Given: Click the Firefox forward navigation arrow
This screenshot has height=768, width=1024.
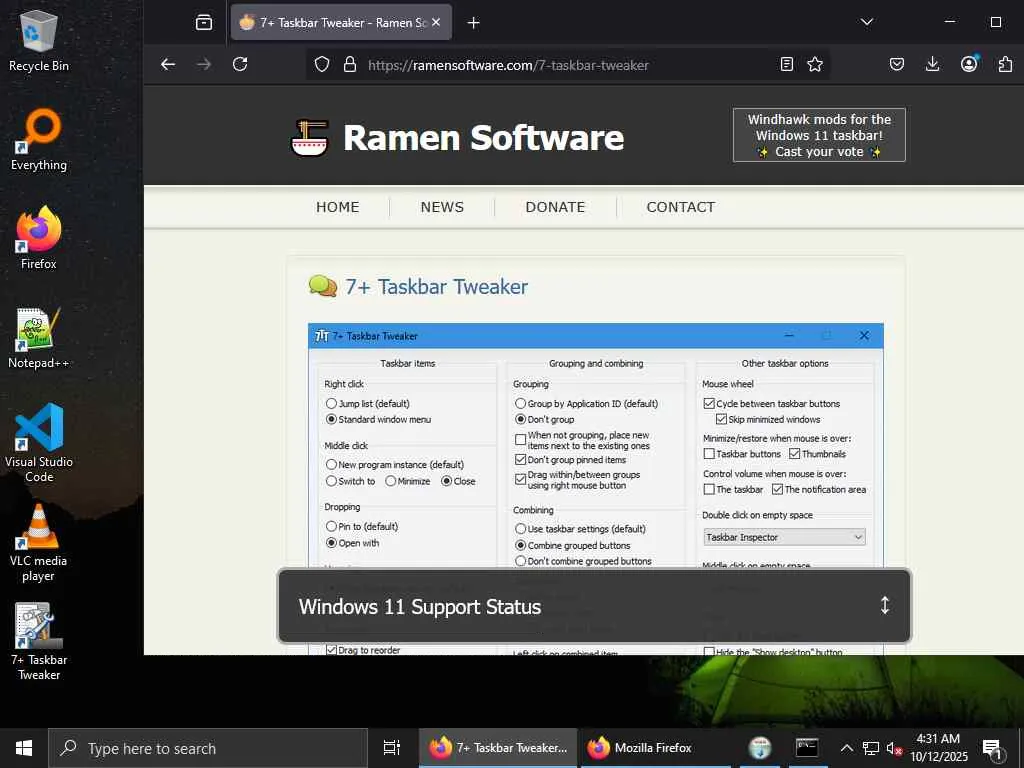Looking at the screenshot, I should (204, 64).
